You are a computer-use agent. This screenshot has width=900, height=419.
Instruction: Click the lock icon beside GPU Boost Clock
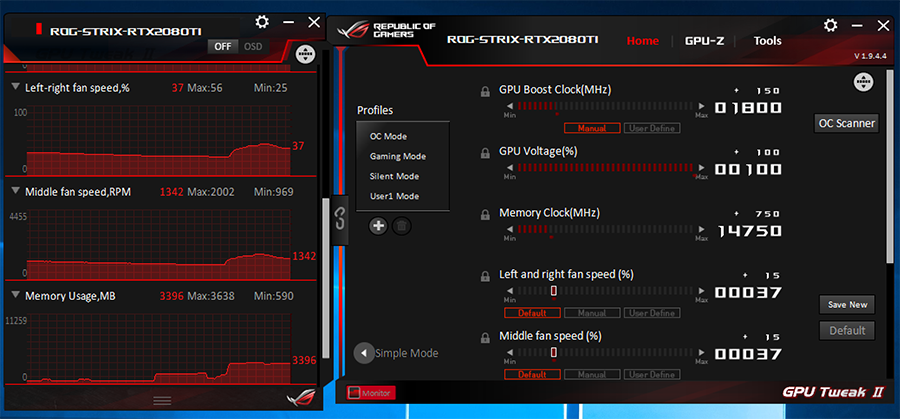pyautogui.click(x=485, y=90)
